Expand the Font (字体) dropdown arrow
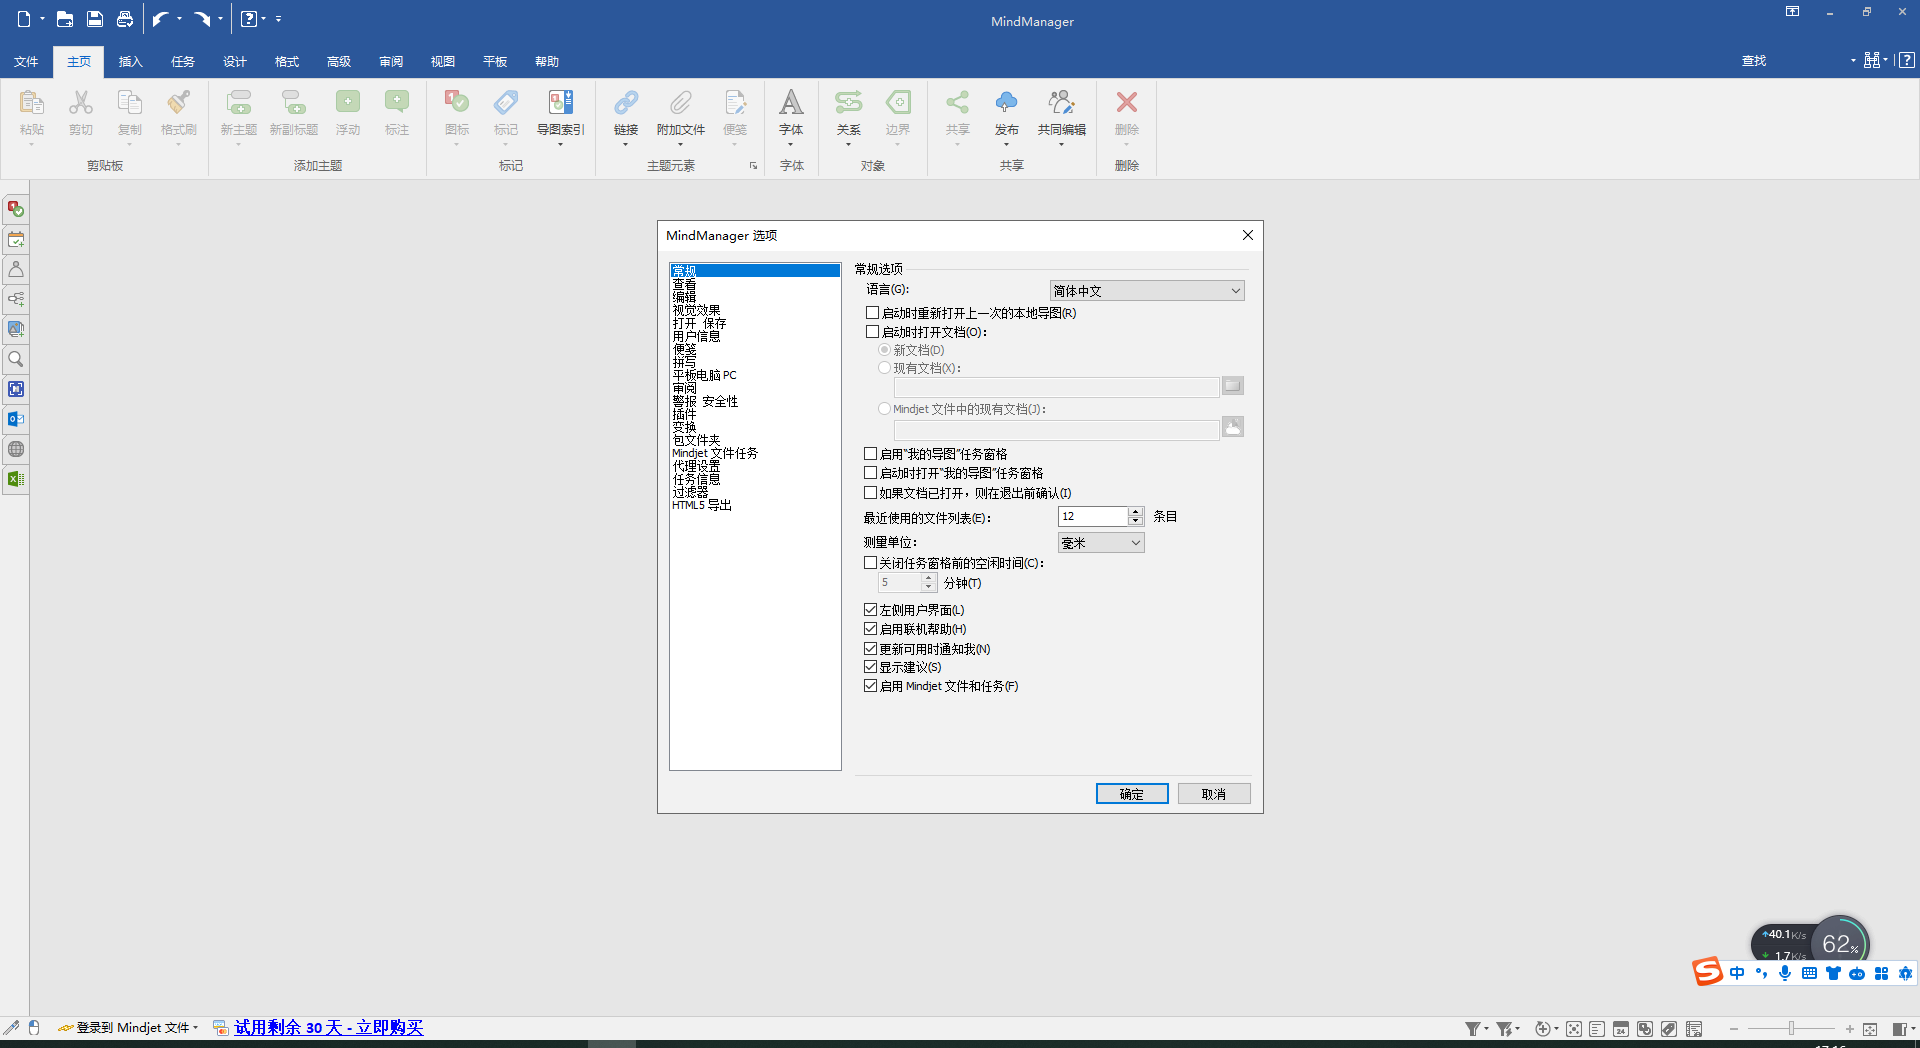This screenshot has width=1920, height=1048. point(791,145)
